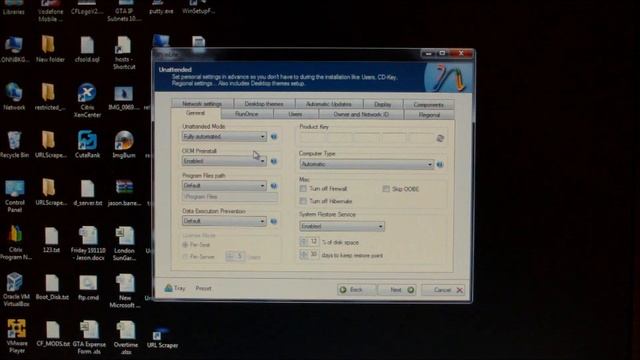Open VMware Player desktop icon
640x360 pixels.
(x=16, y=336)
